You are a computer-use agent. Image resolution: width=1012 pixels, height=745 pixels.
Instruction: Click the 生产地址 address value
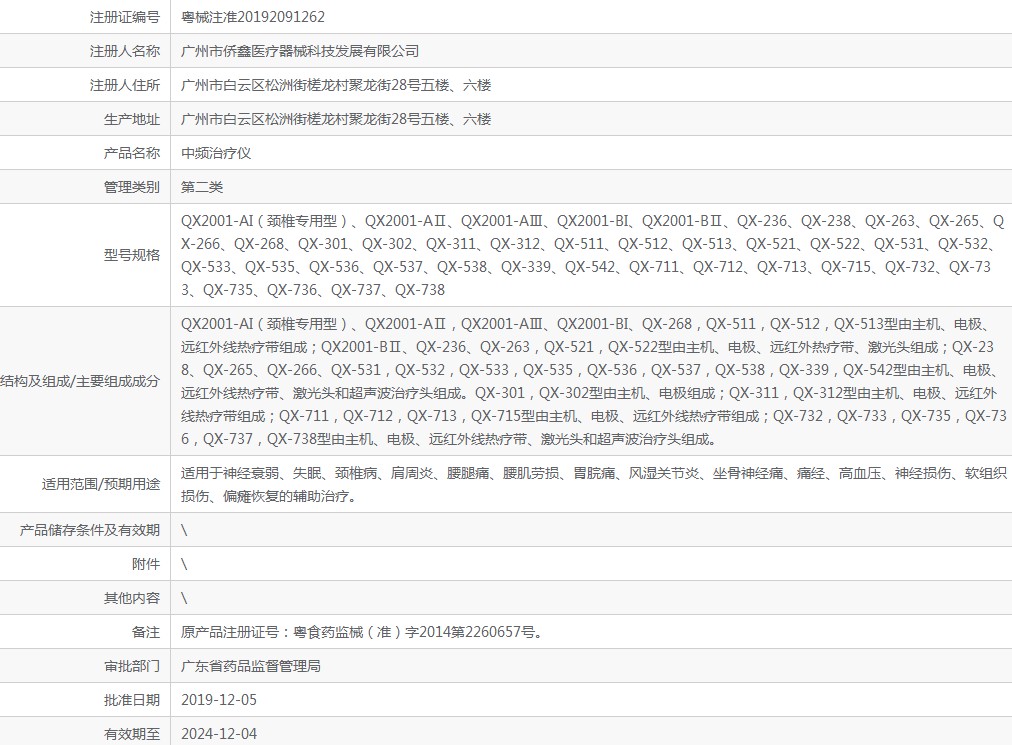pos(336,119)
